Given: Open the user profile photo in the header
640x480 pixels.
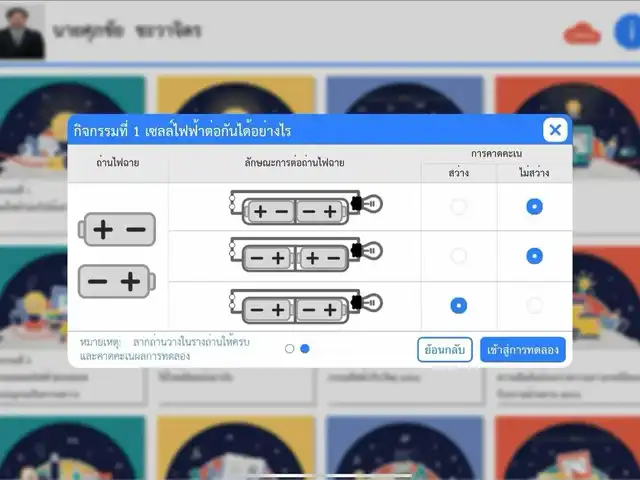Looking at the screenshot, I should tap(23, 30).
